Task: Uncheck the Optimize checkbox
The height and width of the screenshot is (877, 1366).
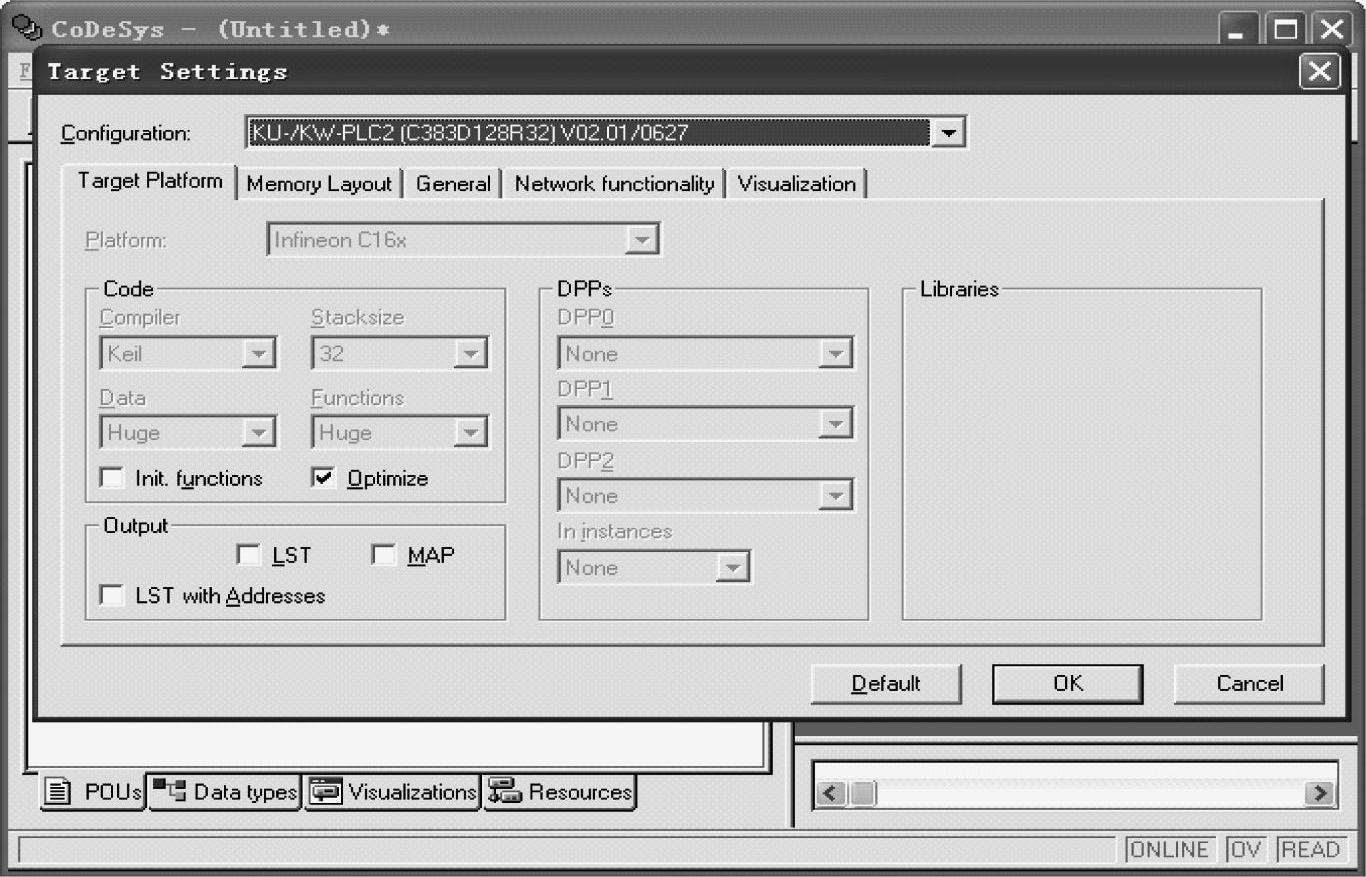Action: [x=323, y=479]
